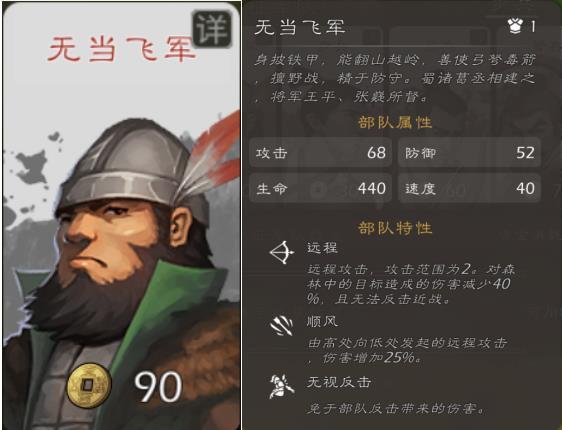Click the warrior icon for 无视反击 trait

pyautogui.click(x=282, y=387)
